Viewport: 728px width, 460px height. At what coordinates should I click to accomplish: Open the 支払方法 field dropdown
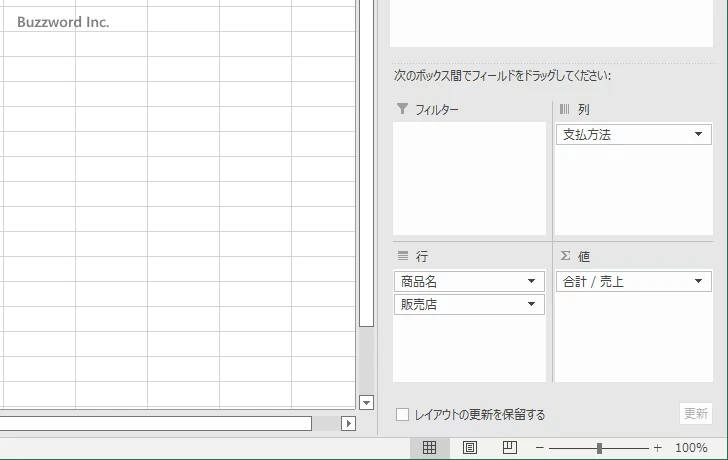point(698,135)
